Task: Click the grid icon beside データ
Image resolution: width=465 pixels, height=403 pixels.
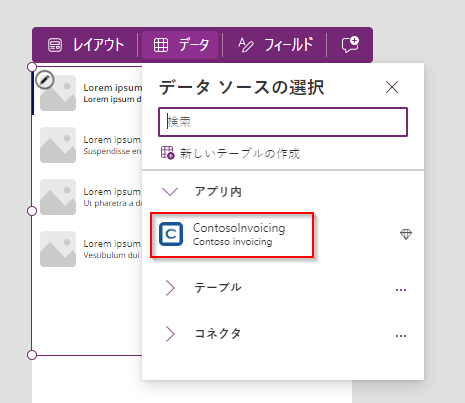Action: click(x=161, y=45)
